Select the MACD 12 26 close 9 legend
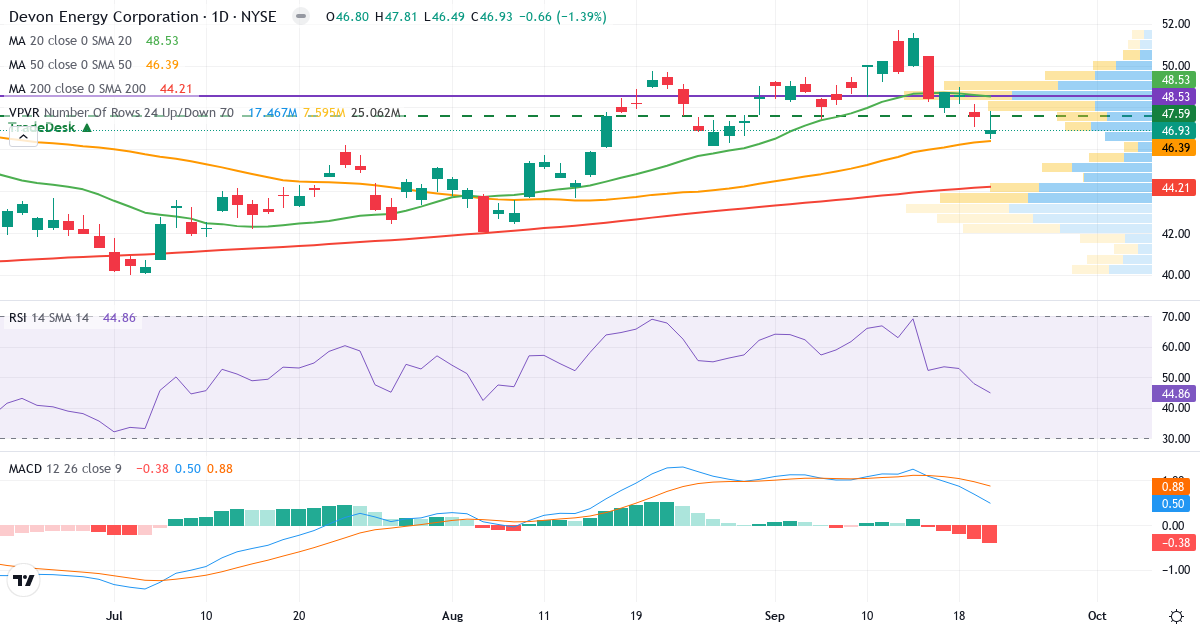1200x630 pixels. click(x=65, y=468)
